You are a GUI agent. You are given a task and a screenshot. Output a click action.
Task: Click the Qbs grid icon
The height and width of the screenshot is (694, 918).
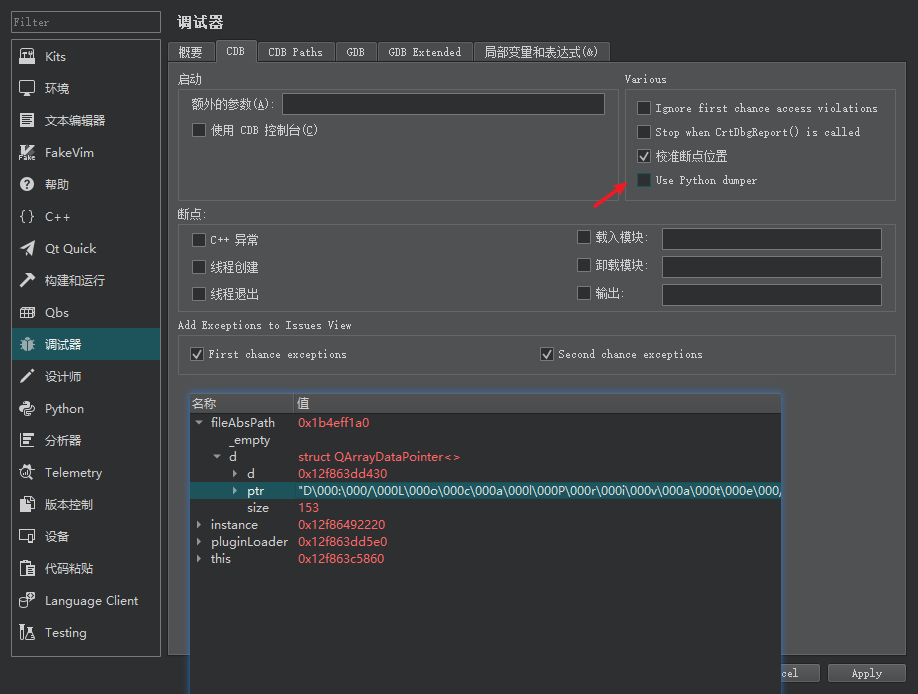28,313
